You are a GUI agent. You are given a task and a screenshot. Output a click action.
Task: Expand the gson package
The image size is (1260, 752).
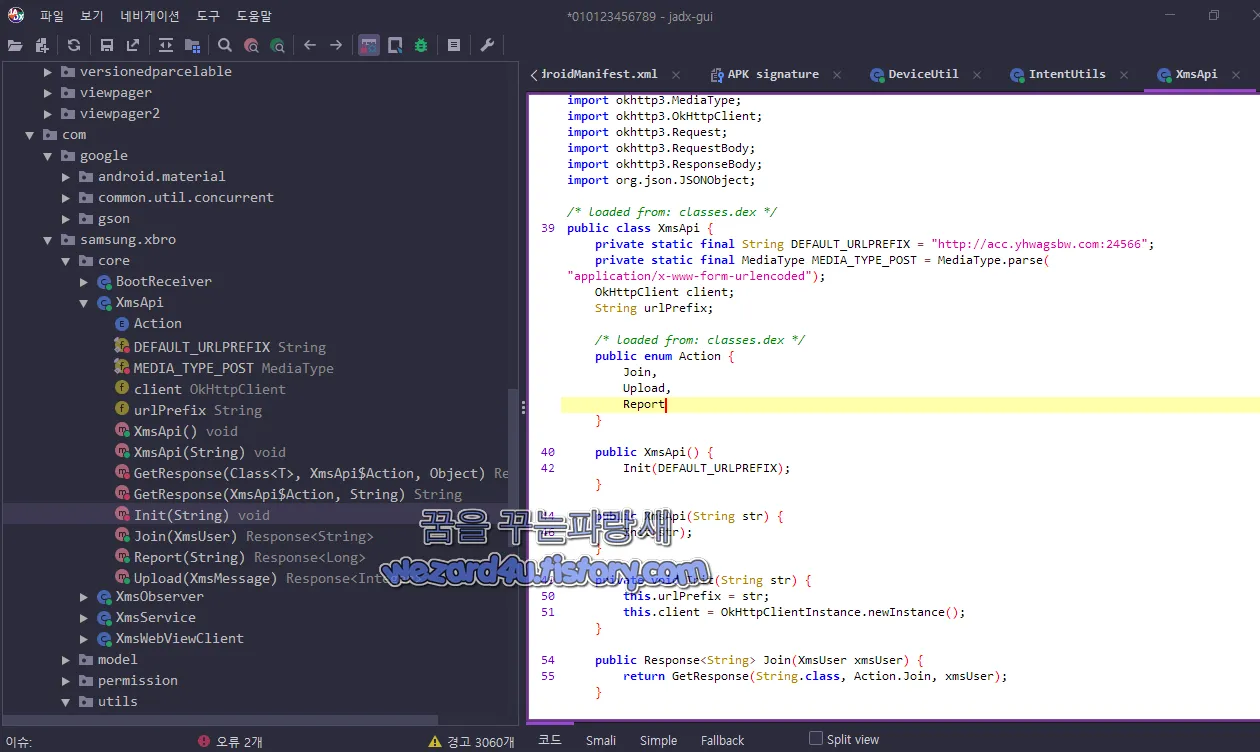(66, 218)
